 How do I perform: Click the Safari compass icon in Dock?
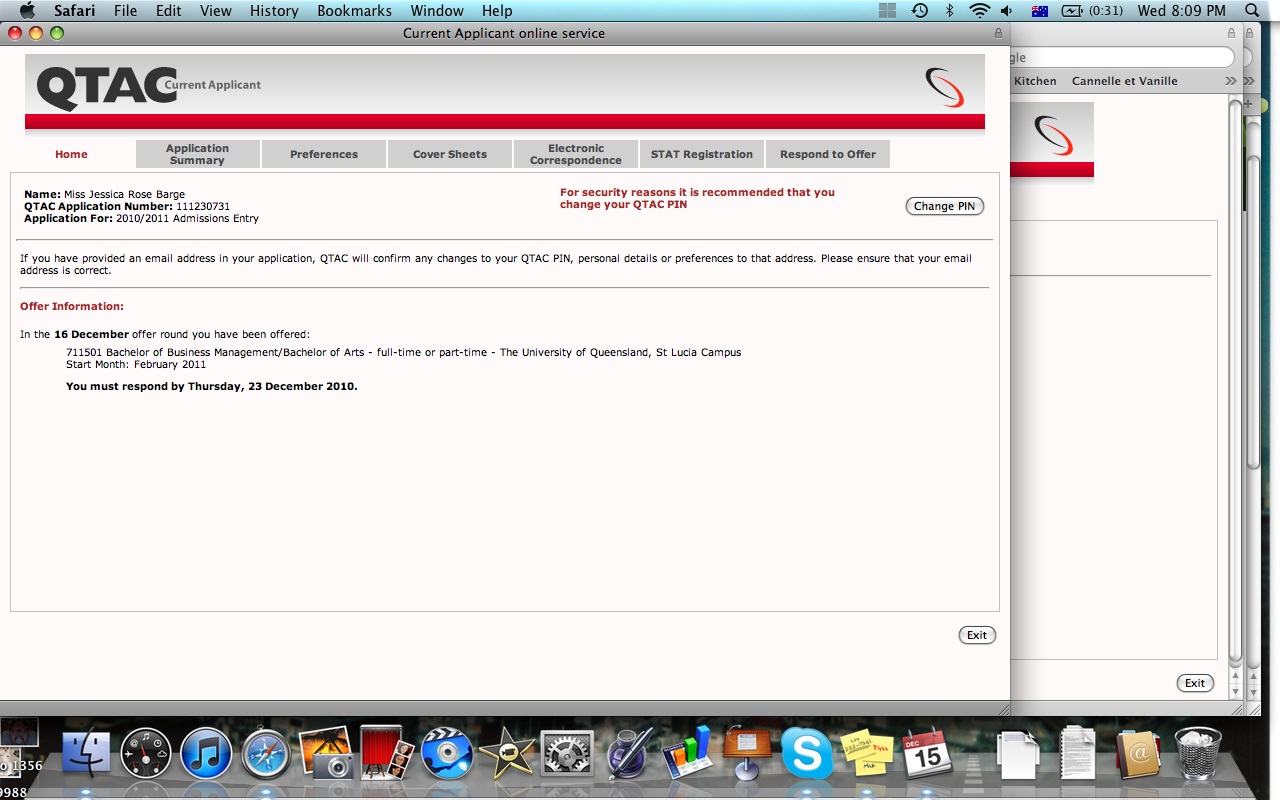266,753
